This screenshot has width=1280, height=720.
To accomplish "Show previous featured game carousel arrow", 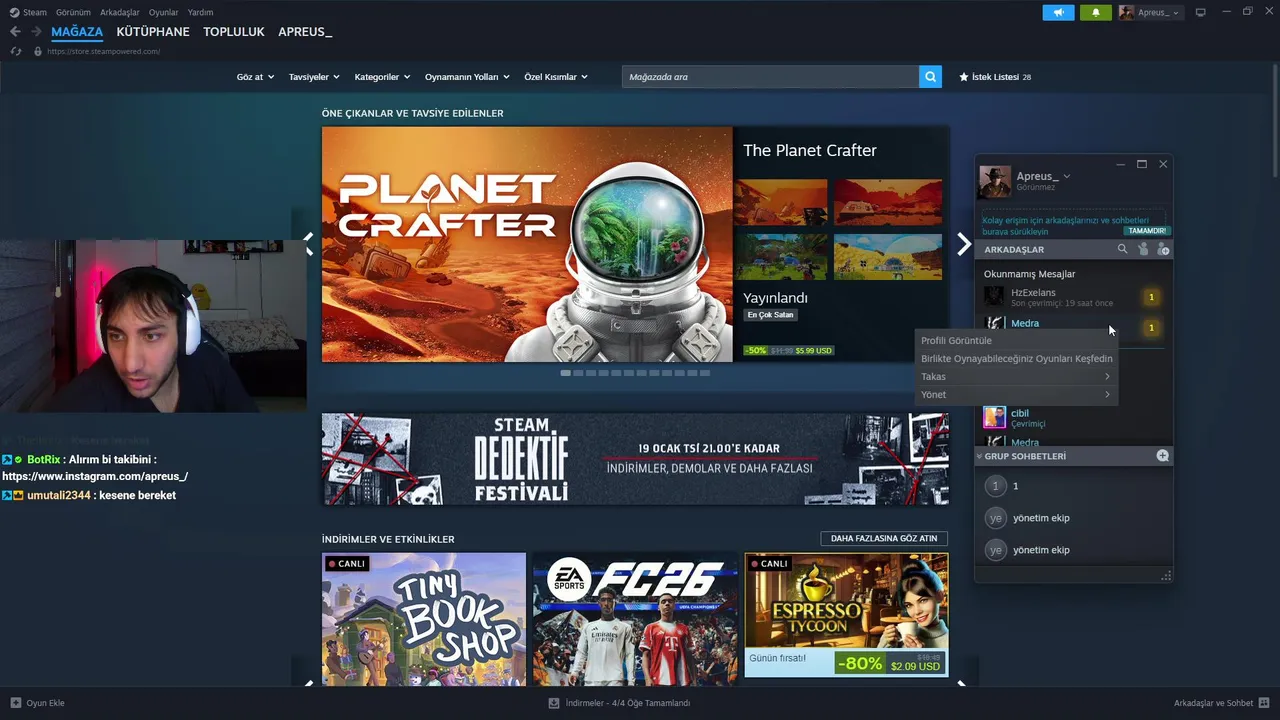I will 308,244.
